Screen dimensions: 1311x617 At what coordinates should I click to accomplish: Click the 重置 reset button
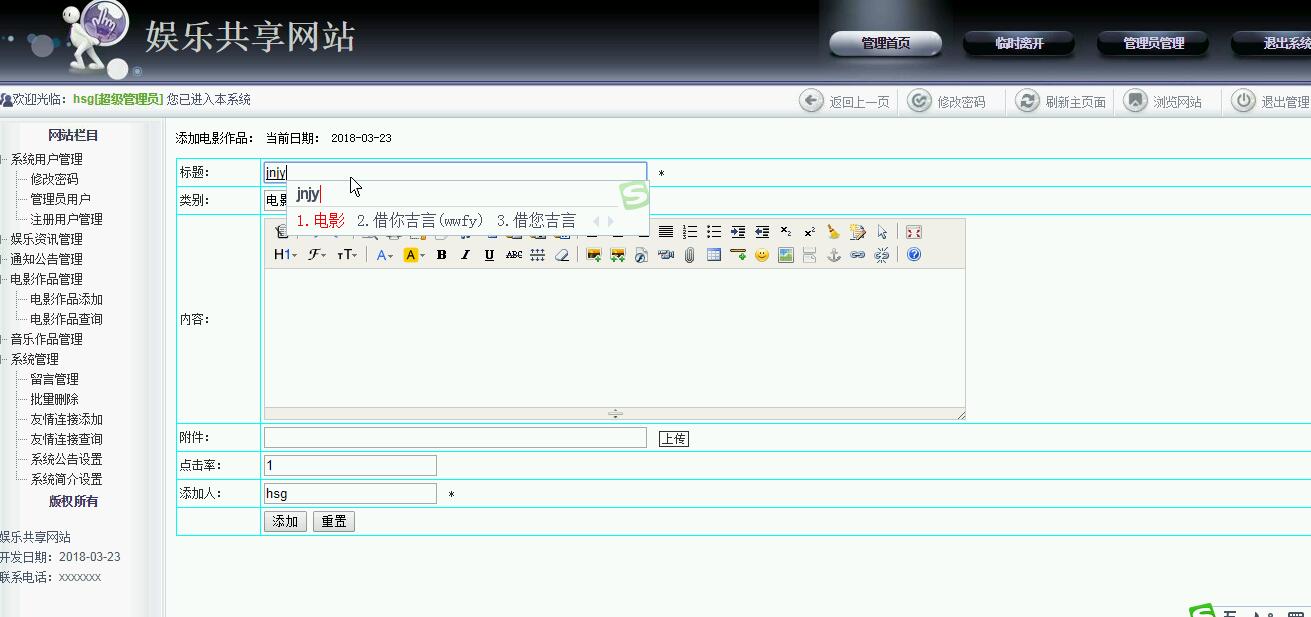(334, 521)
